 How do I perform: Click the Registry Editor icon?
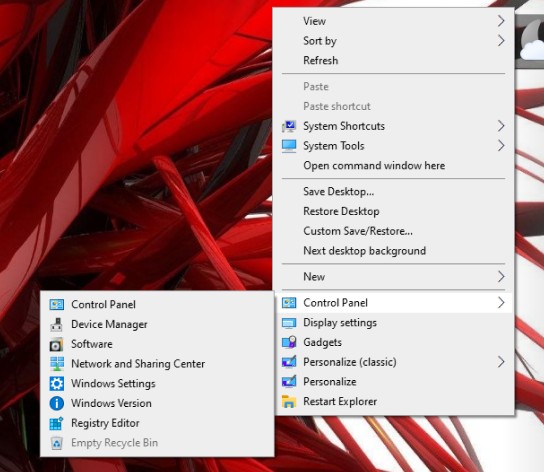pyautogui.click(x=57, y=423)
